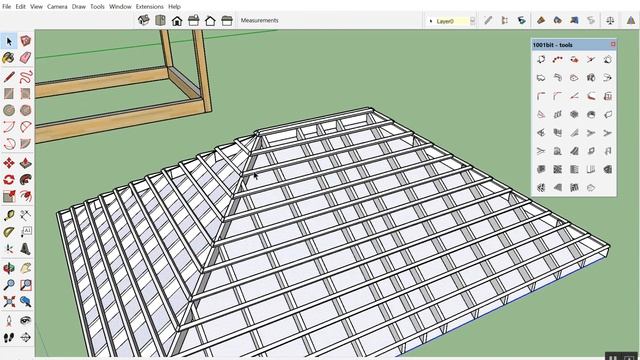This screenshot has width=640, height=360.
Task: Select the Axes tool
Action: click(9, 249)
